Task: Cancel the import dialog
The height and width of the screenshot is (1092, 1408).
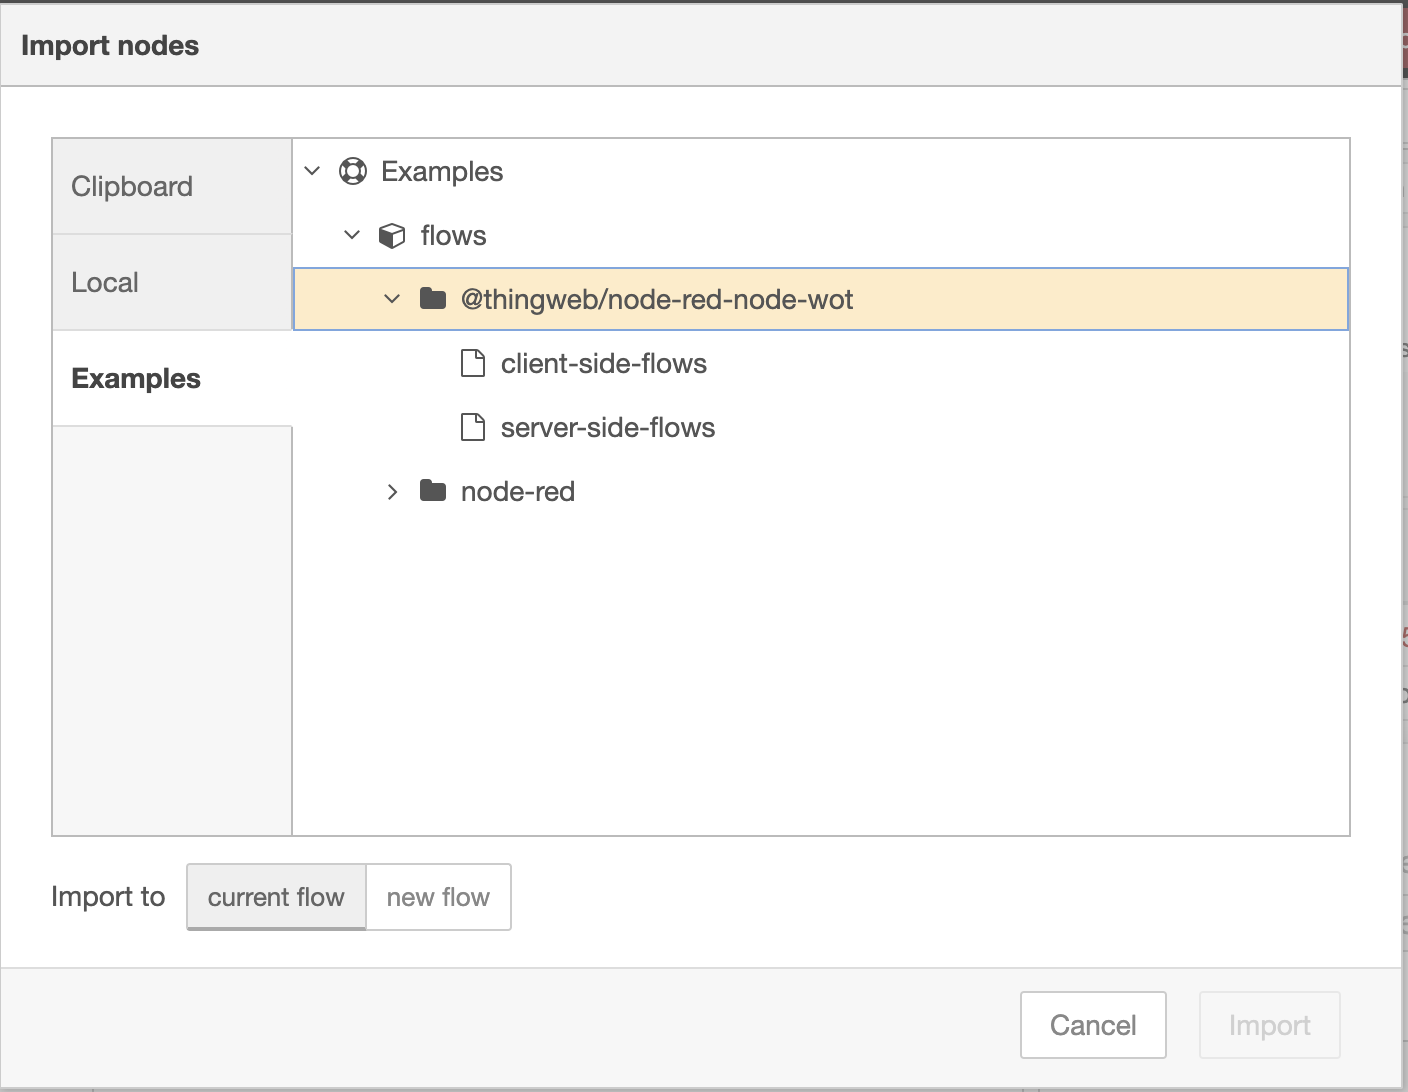Action: point(1093,1025)
